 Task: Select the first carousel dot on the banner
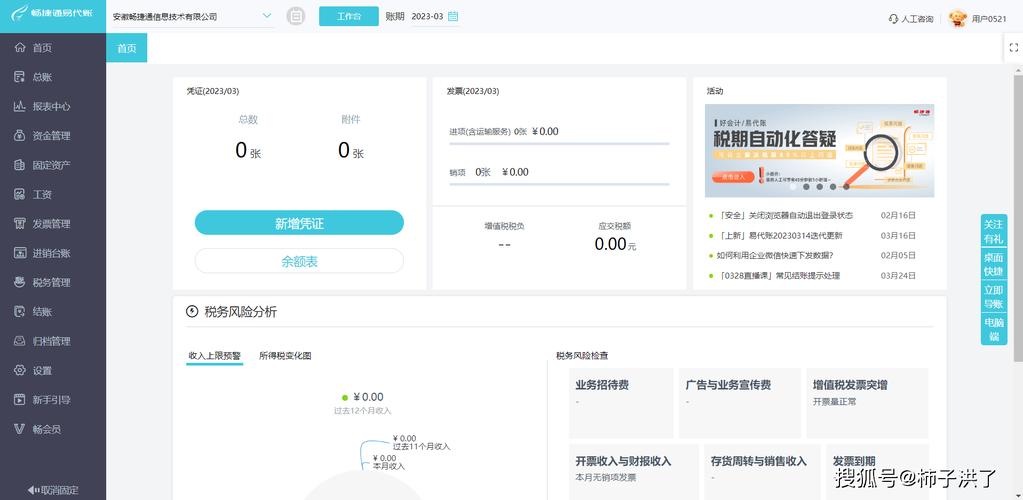[793, 187]
